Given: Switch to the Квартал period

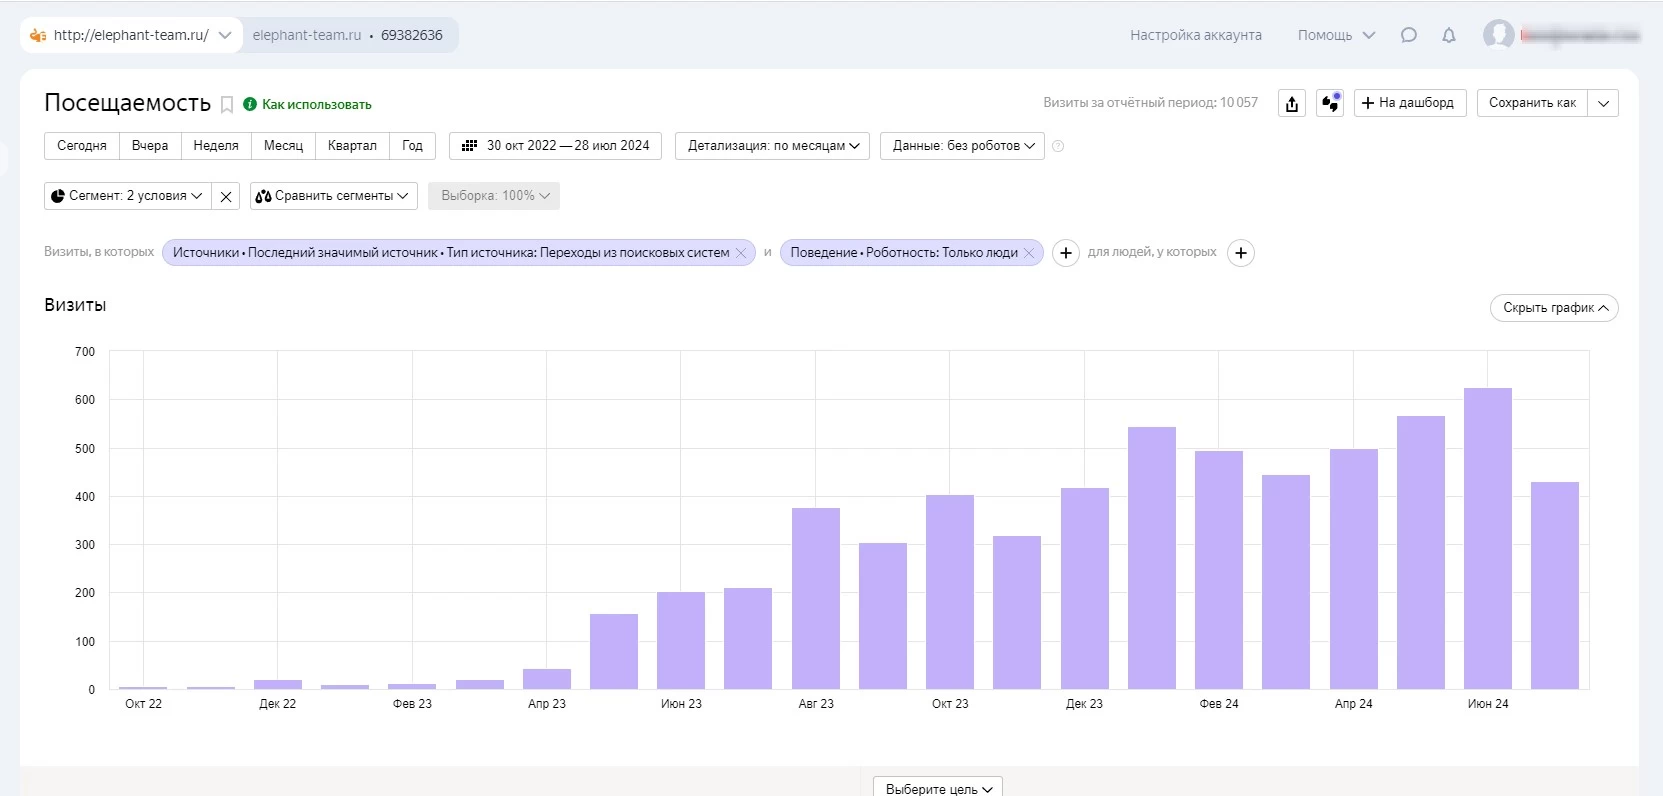Looking at the screenshot, I should click(352, 146).
